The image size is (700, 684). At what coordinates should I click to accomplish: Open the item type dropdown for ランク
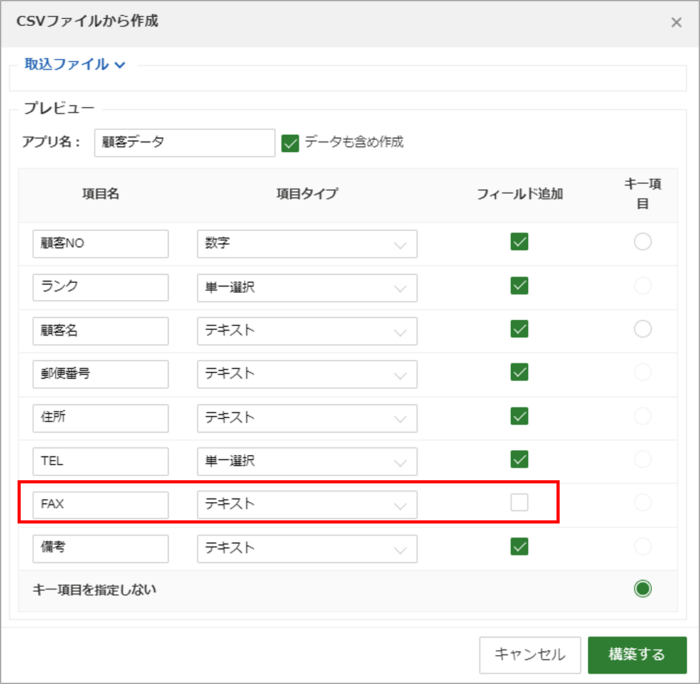pos(307,288)
